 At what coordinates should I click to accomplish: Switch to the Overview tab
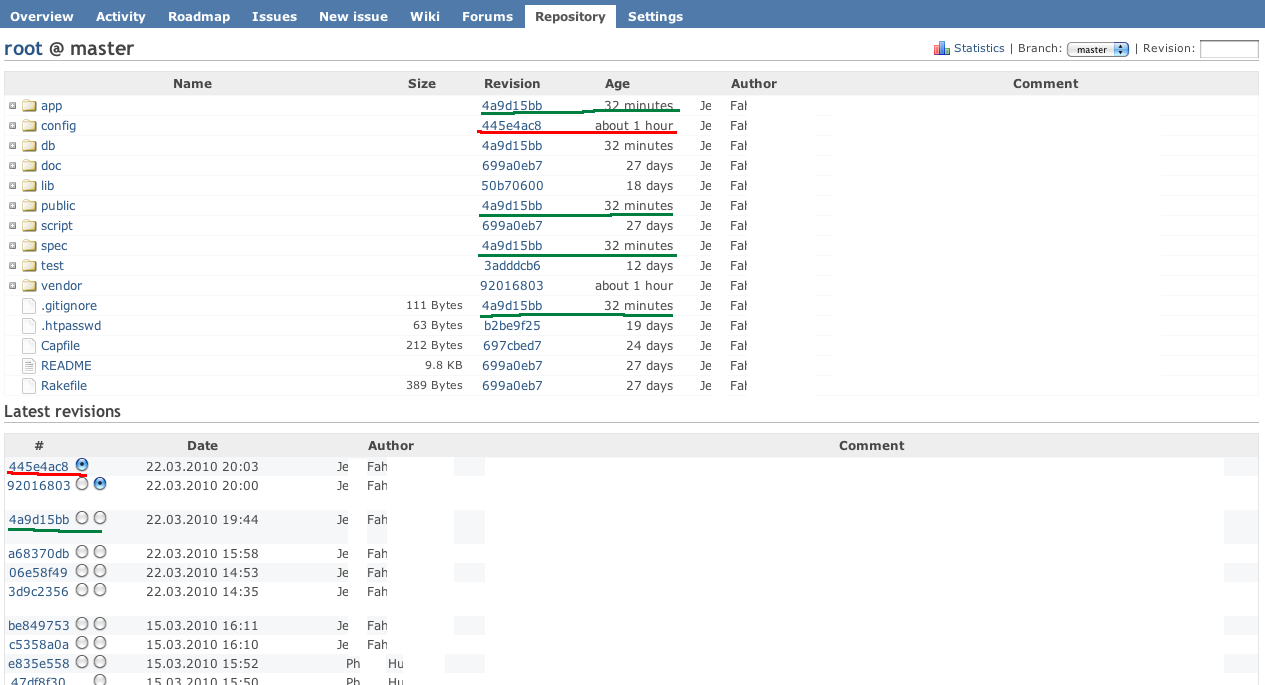42,16
